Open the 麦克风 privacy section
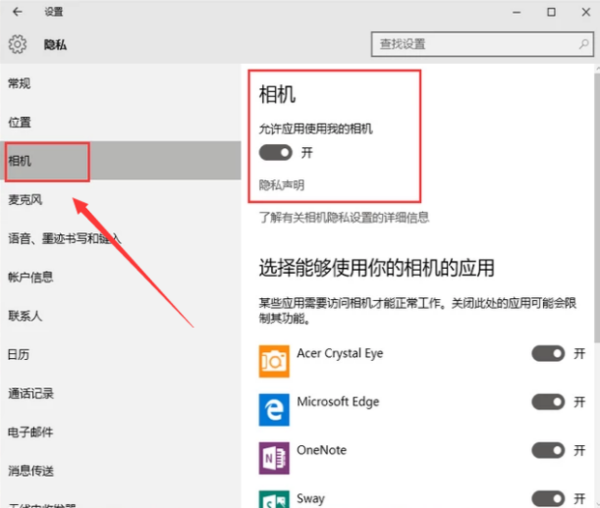This screenshot has width=600, height=508. coord(26,200)
